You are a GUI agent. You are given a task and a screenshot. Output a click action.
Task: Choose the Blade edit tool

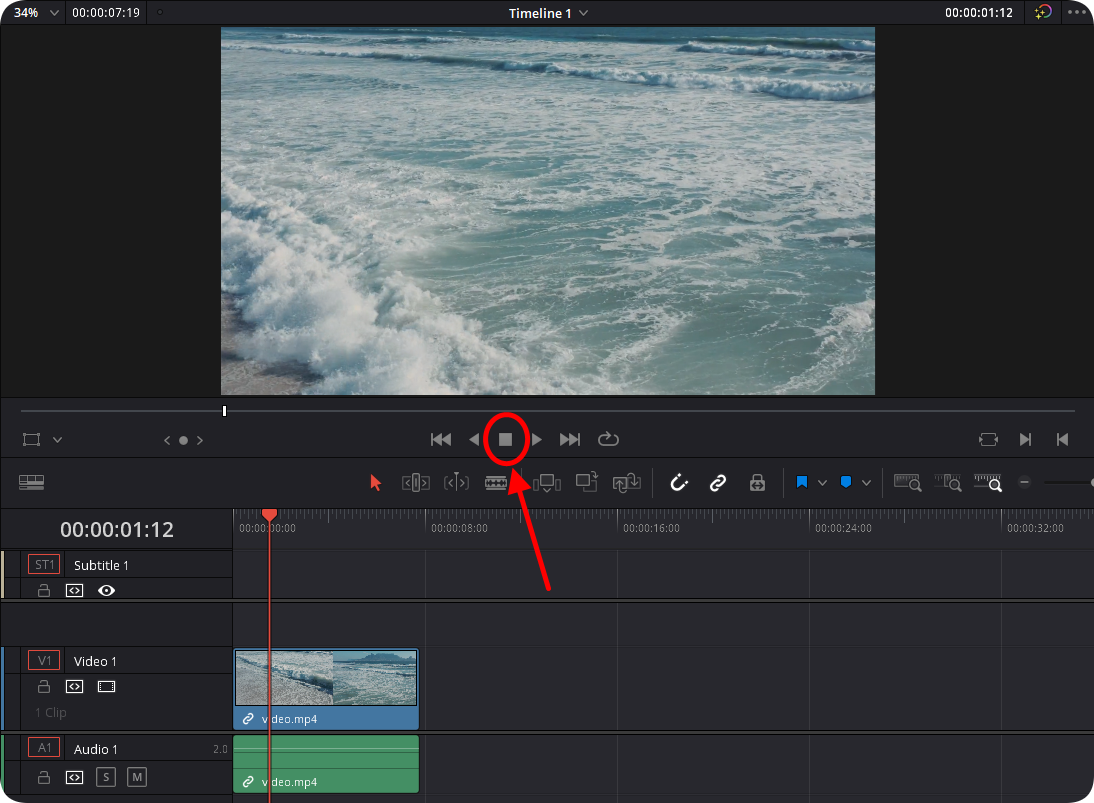click(x=496, y=482)
